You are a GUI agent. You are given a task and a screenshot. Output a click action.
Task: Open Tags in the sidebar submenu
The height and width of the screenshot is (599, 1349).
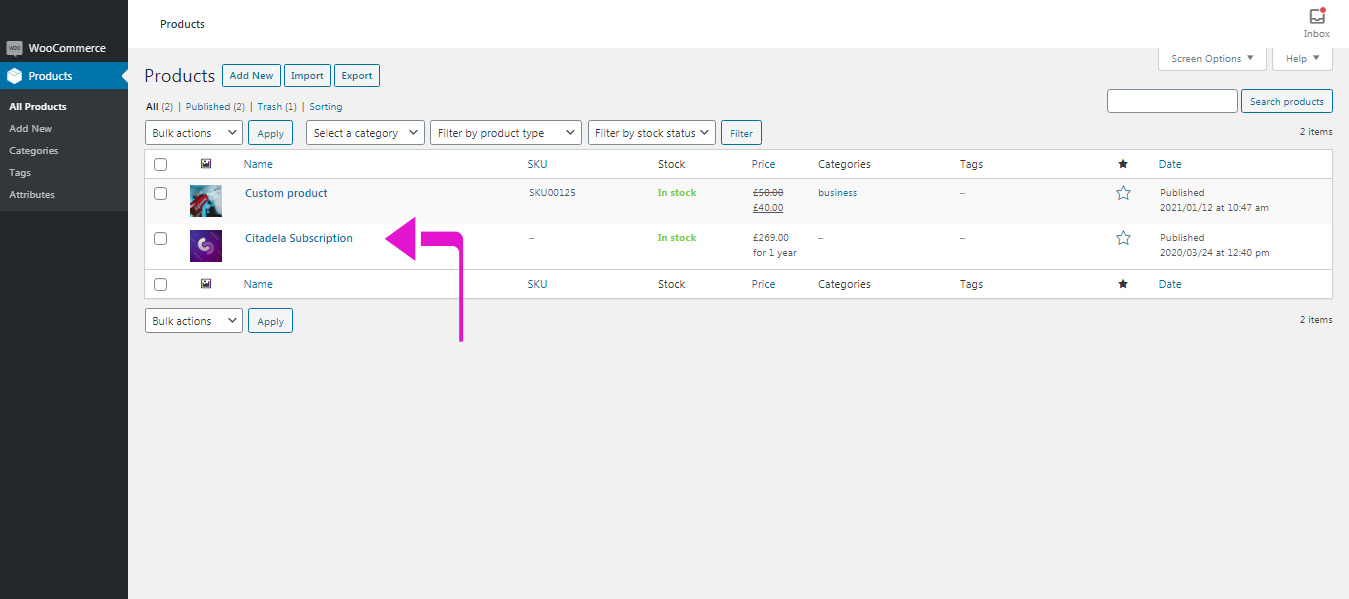tap(20, 173)
